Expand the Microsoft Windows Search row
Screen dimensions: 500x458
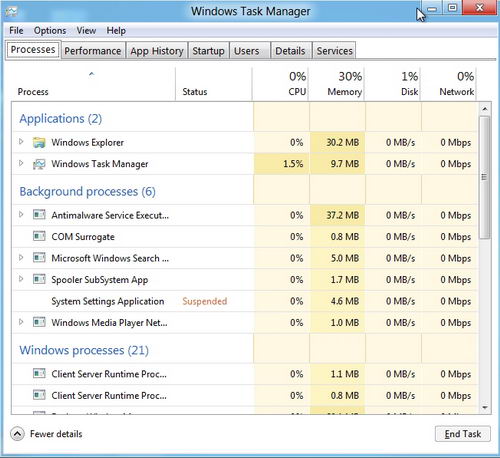tap(21, 257)
